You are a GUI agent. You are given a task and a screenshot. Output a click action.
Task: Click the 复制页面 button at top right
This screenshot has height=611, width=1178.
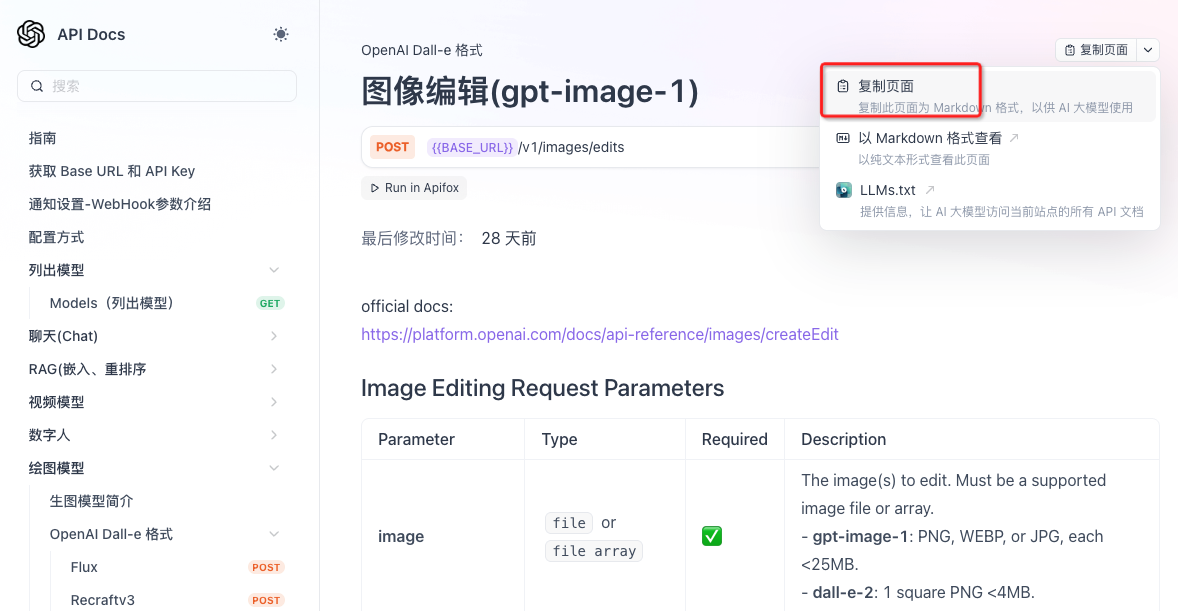(x=1096, y=50)
